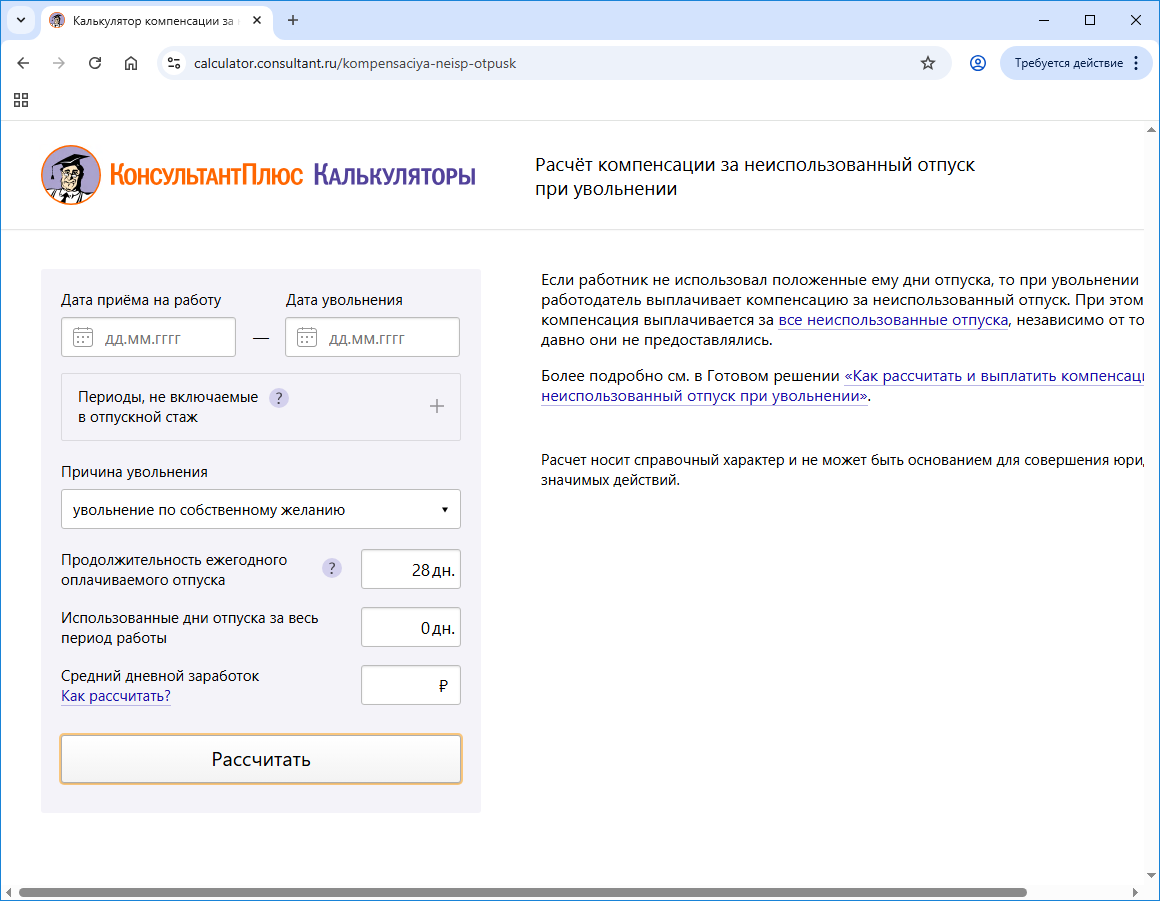Reload the calculator page
The image size is (1160, 901).
coord(95,63)
